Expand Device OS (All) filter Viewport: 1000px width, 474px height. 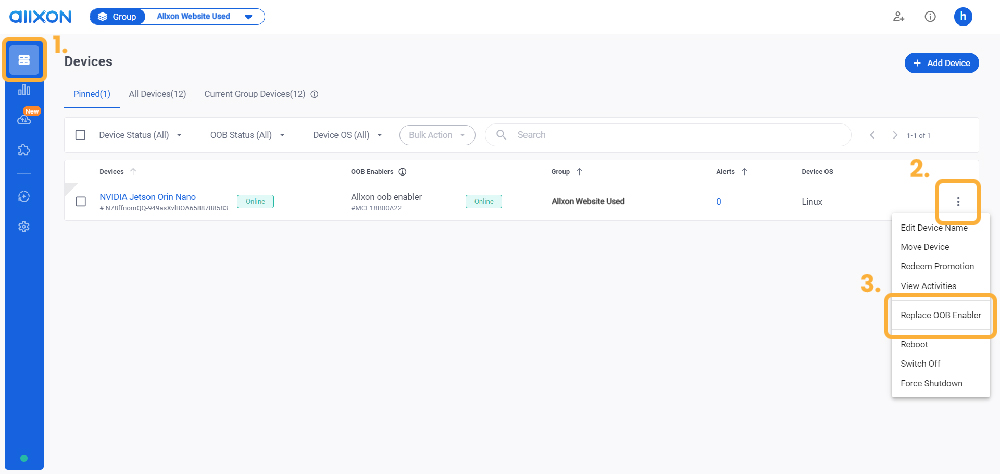pyautogui.click(x=348, y=135)
